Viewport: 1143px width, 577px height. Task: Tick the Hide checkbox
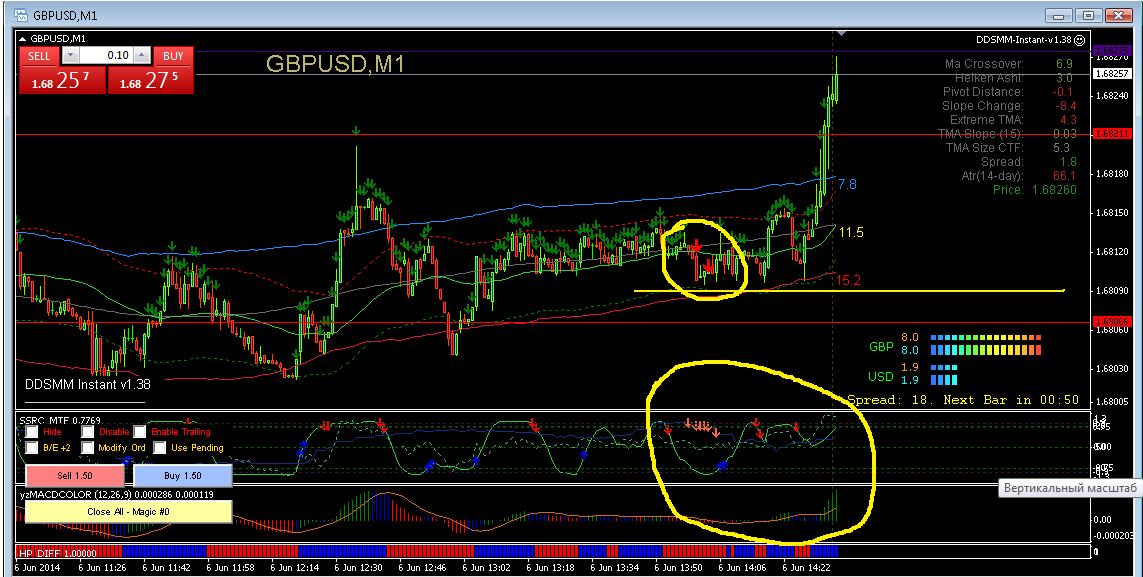pos(31,431)
